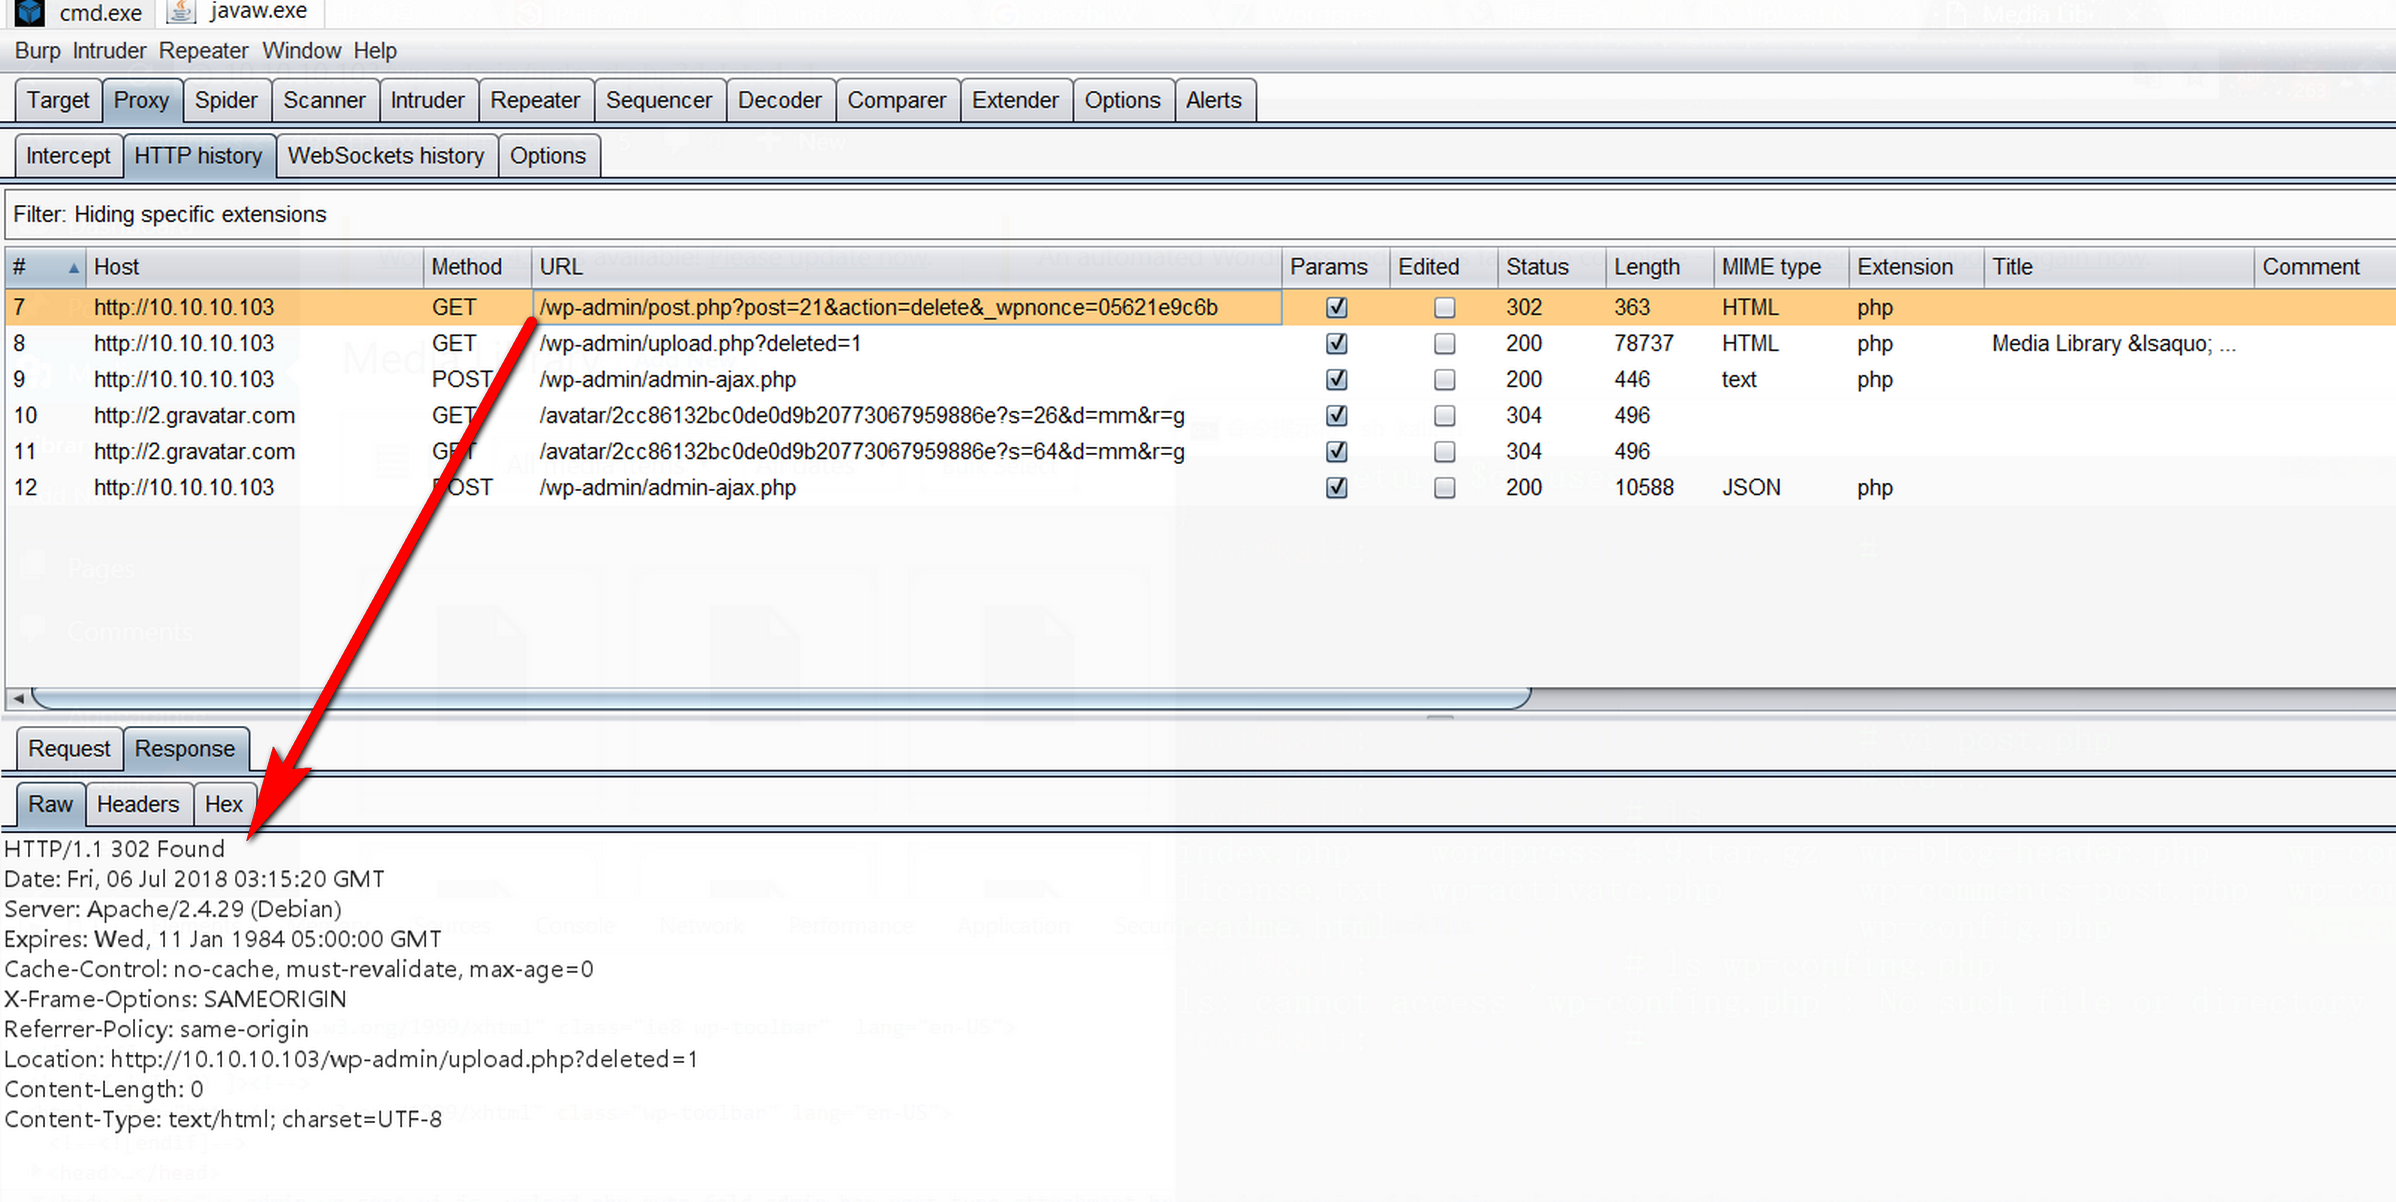Click the # column sort arrow
The image size is (2396, 1202).
pos(73,268)
